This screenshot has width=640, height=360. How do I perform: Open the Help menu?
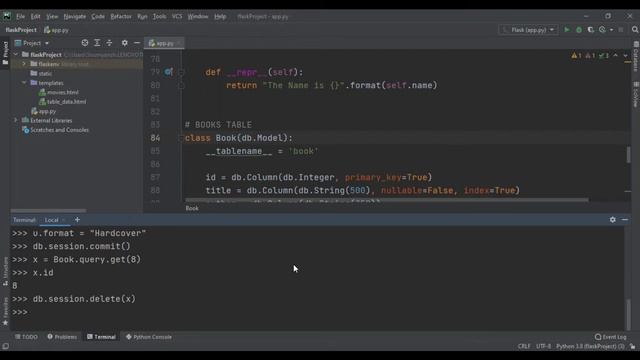(220, 17)
